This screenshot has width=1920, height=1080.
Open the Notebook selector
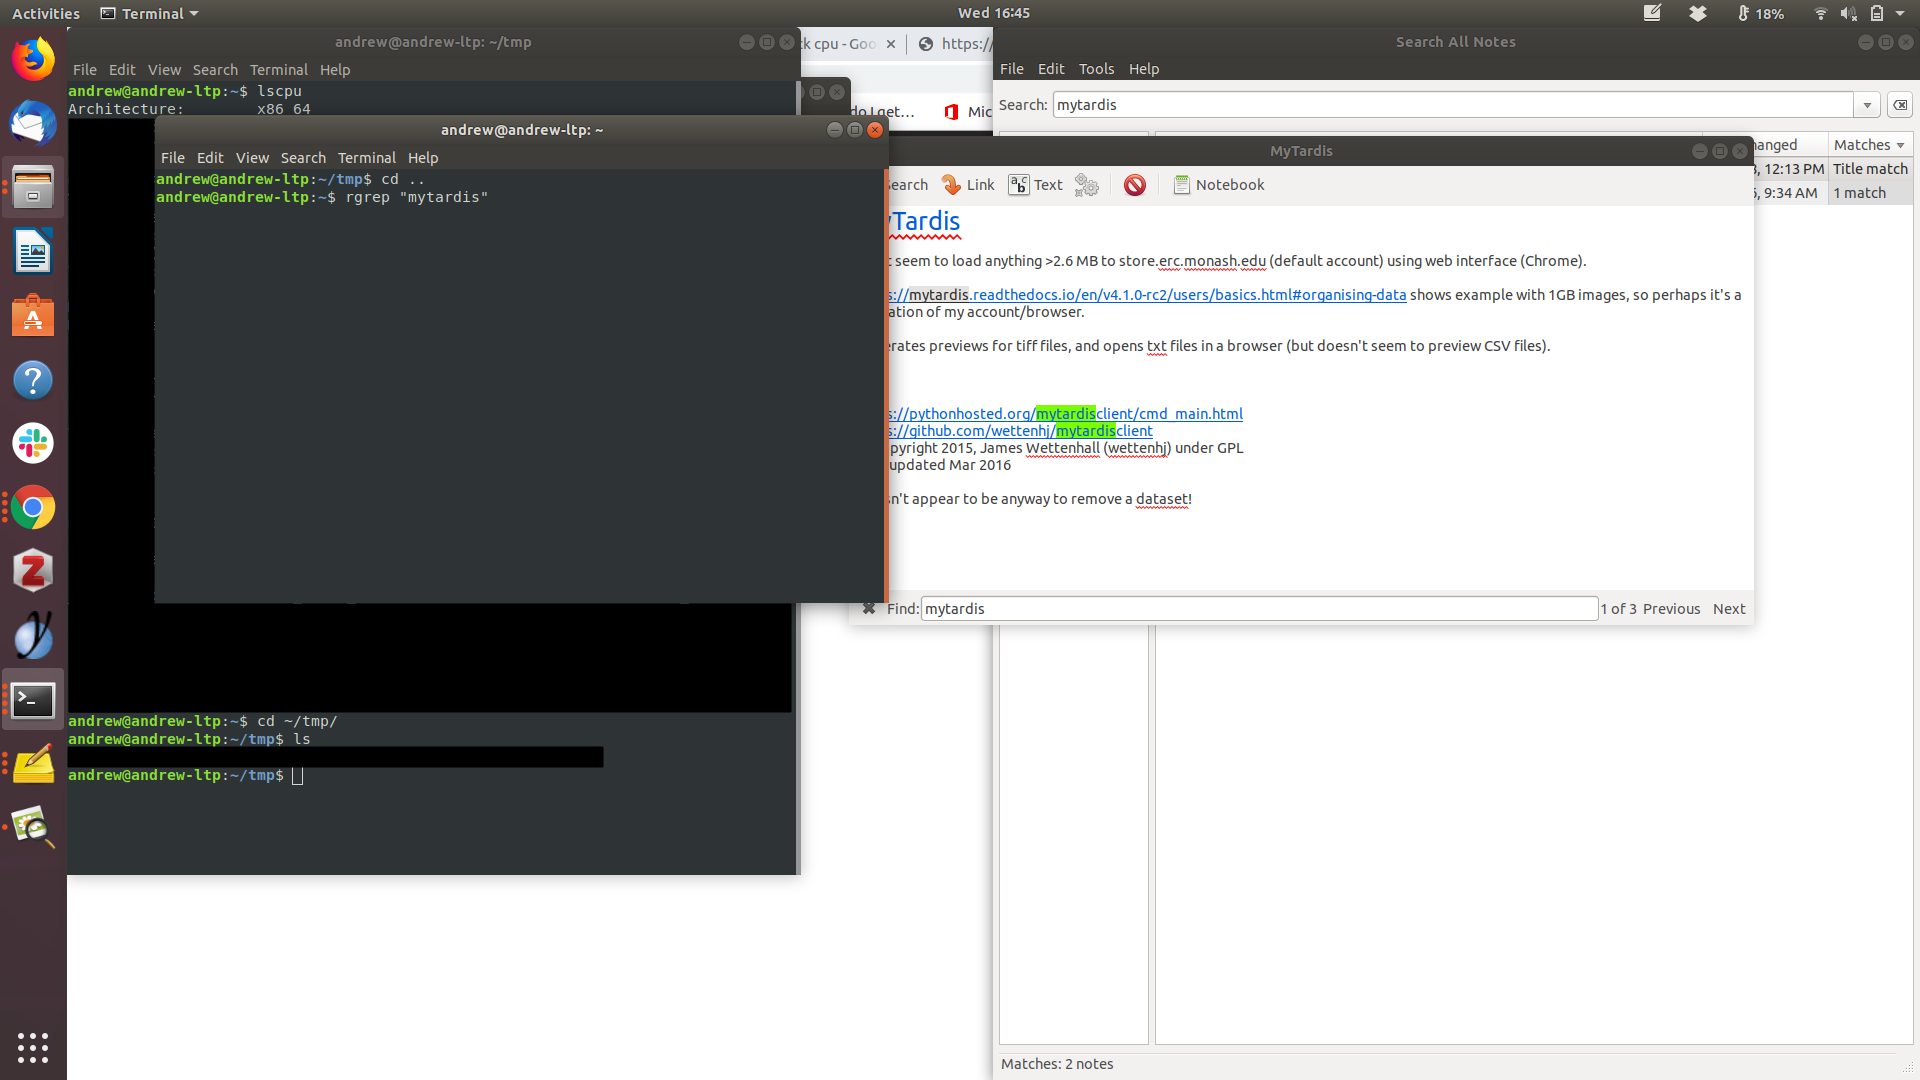coord(1218,185)
